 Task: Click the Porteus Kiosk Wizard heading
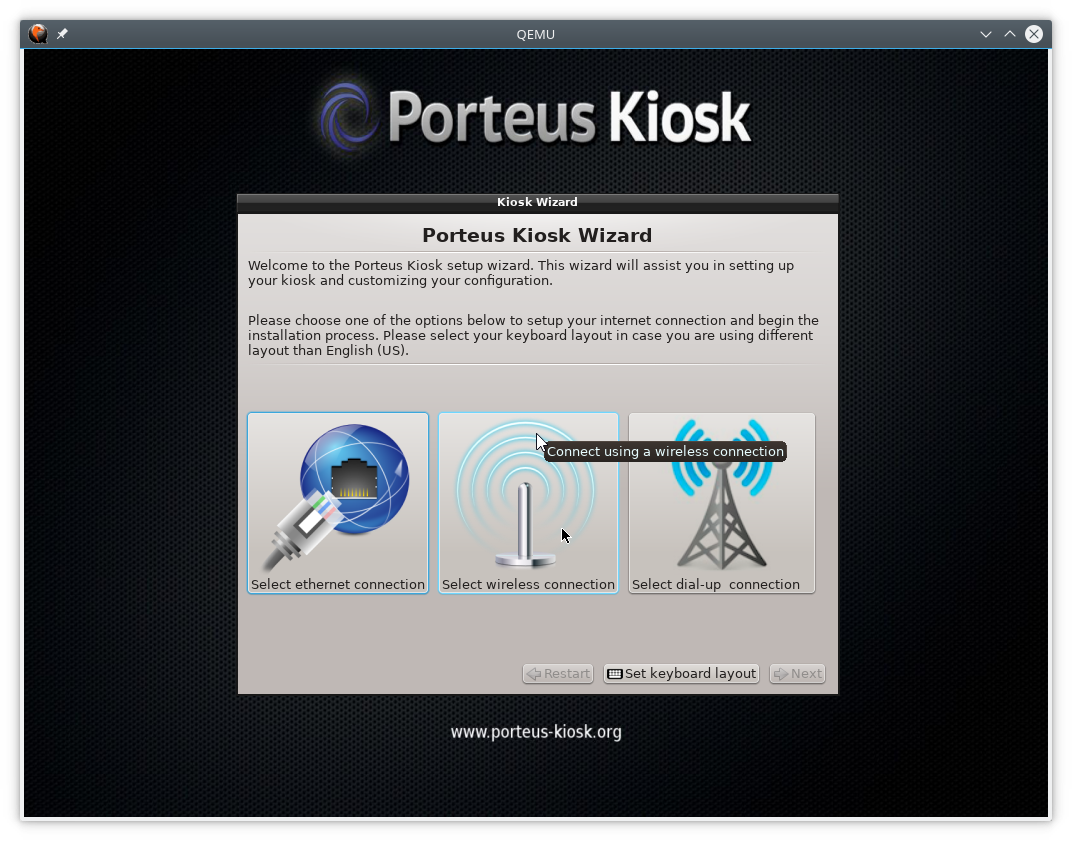(537, 235)
